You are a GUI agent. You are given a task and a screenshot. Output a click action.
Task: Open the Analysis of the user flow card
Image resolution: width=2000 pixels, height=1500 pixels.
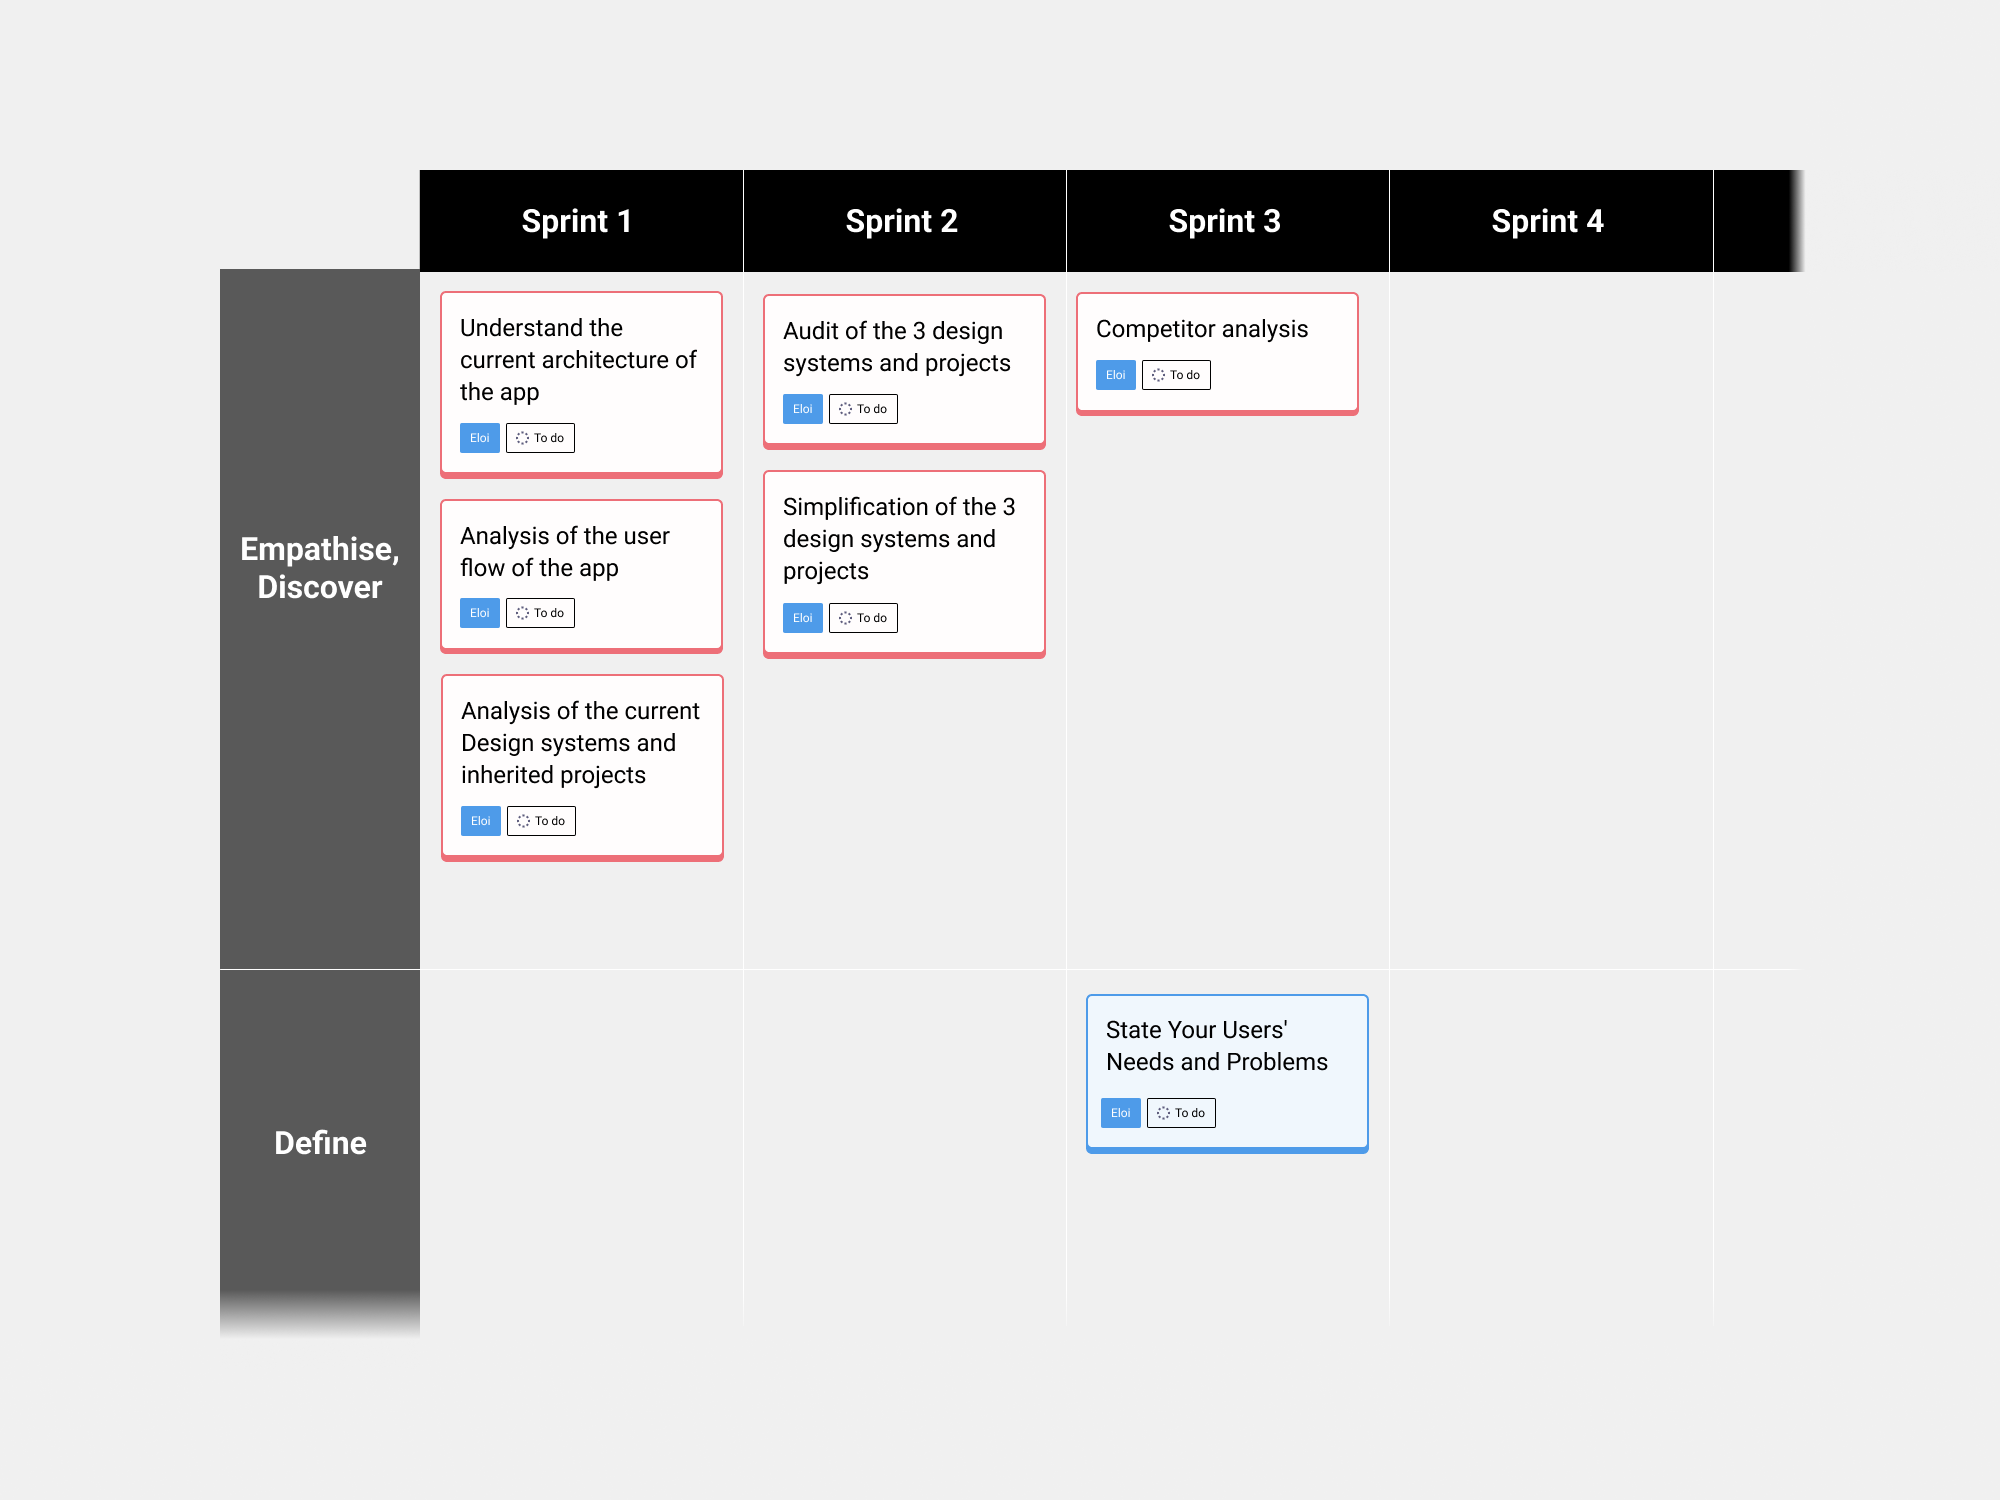coord(564,552)
